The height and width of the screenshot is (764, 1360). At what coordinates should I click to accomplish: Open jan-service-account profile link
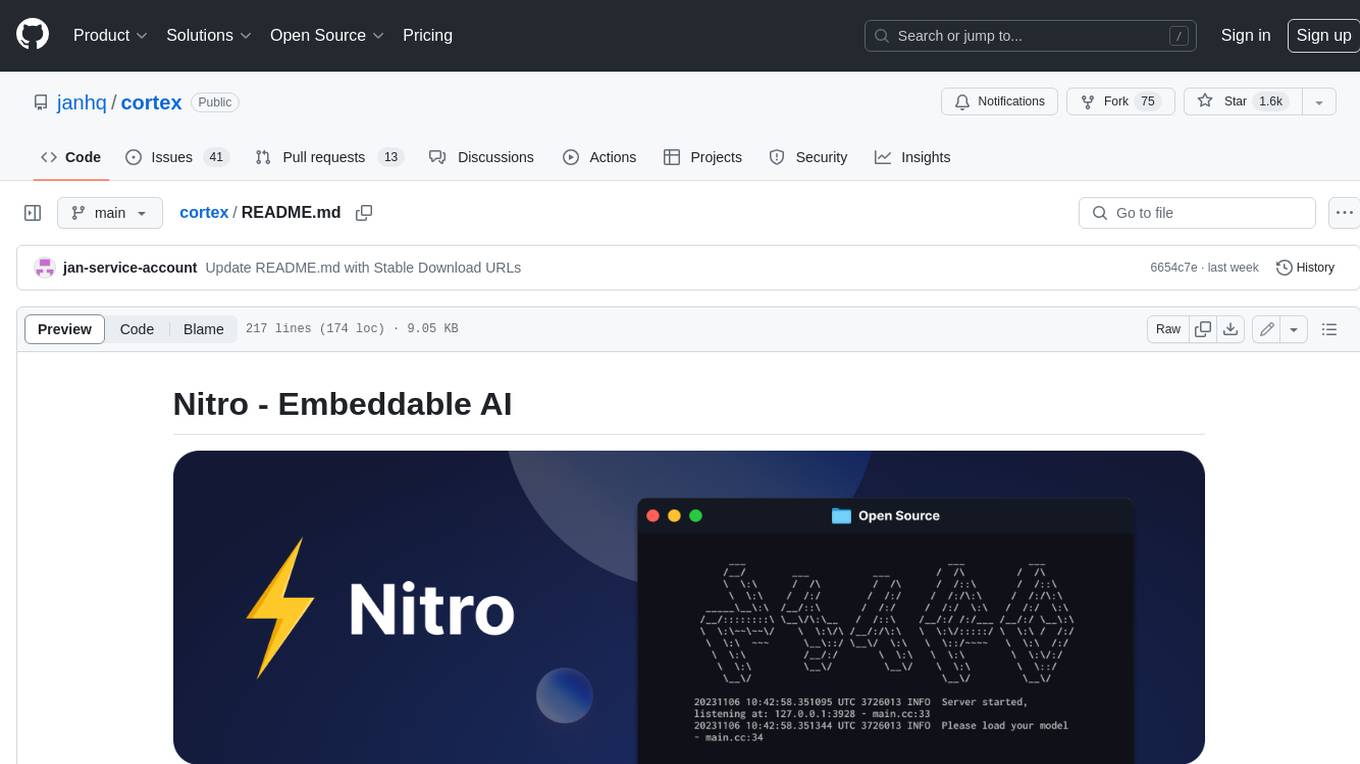pos(130,267)
